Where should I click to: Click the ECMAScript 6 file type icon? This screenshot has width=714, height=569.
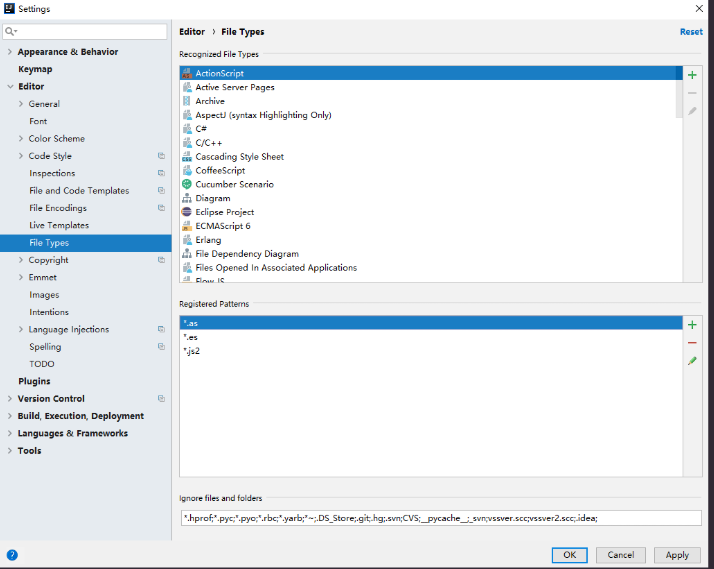tap(187, 226)
